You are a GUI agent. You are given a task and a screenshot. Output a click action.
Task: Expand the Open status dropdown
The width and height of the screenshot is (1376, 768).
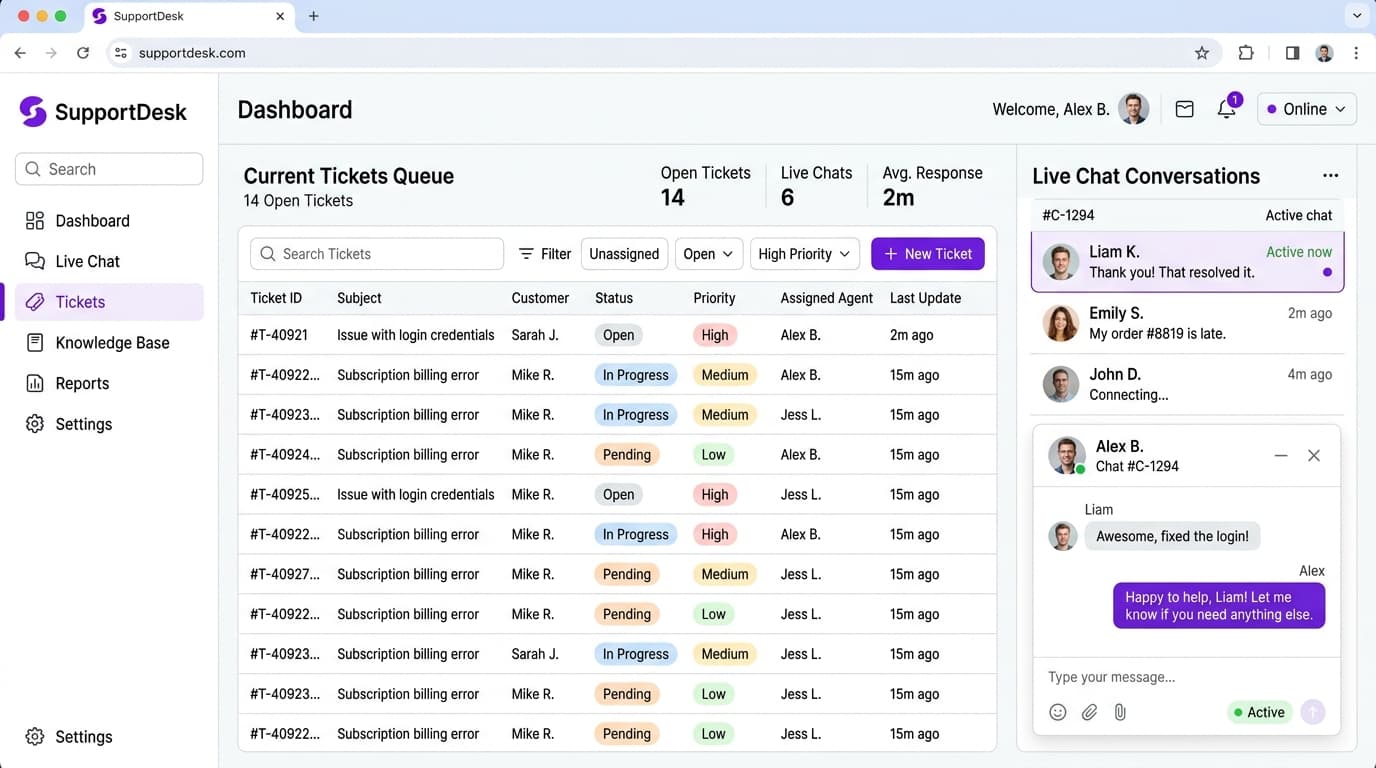point(709,254)
